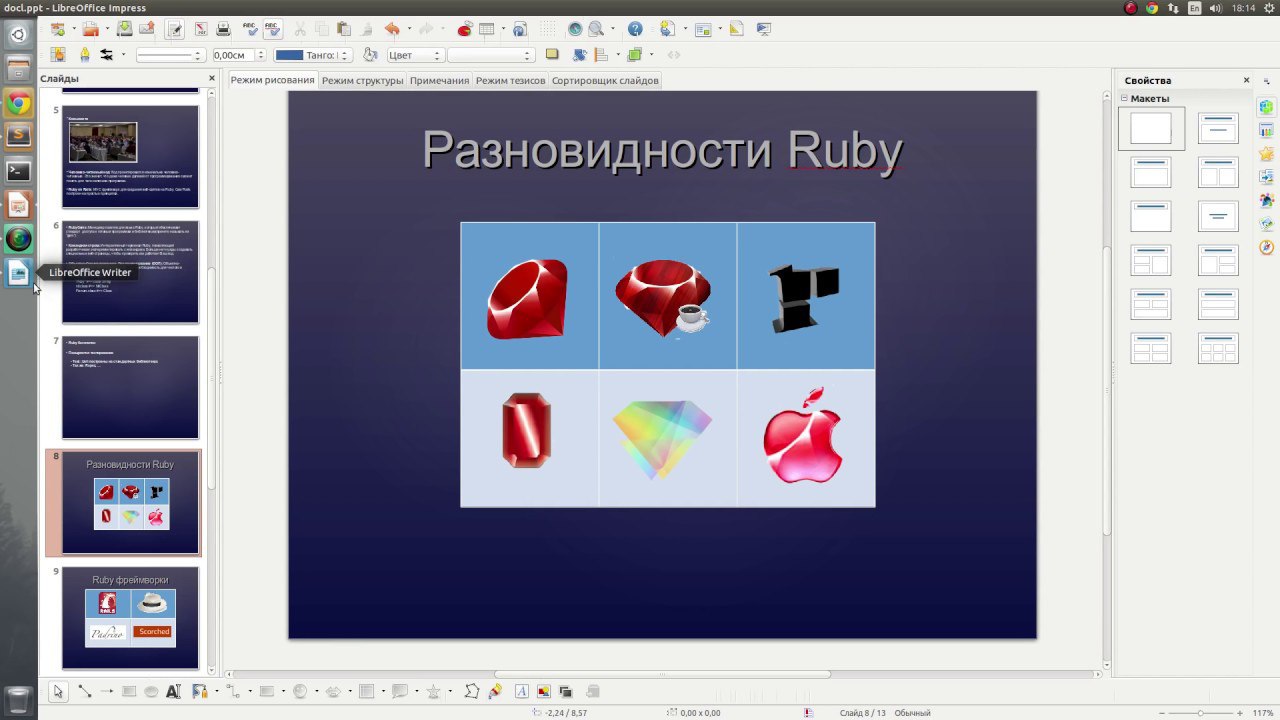Screen dimensions: 1280x720
Task: Open the Fontwork Gallery
Action: [521, 691]
